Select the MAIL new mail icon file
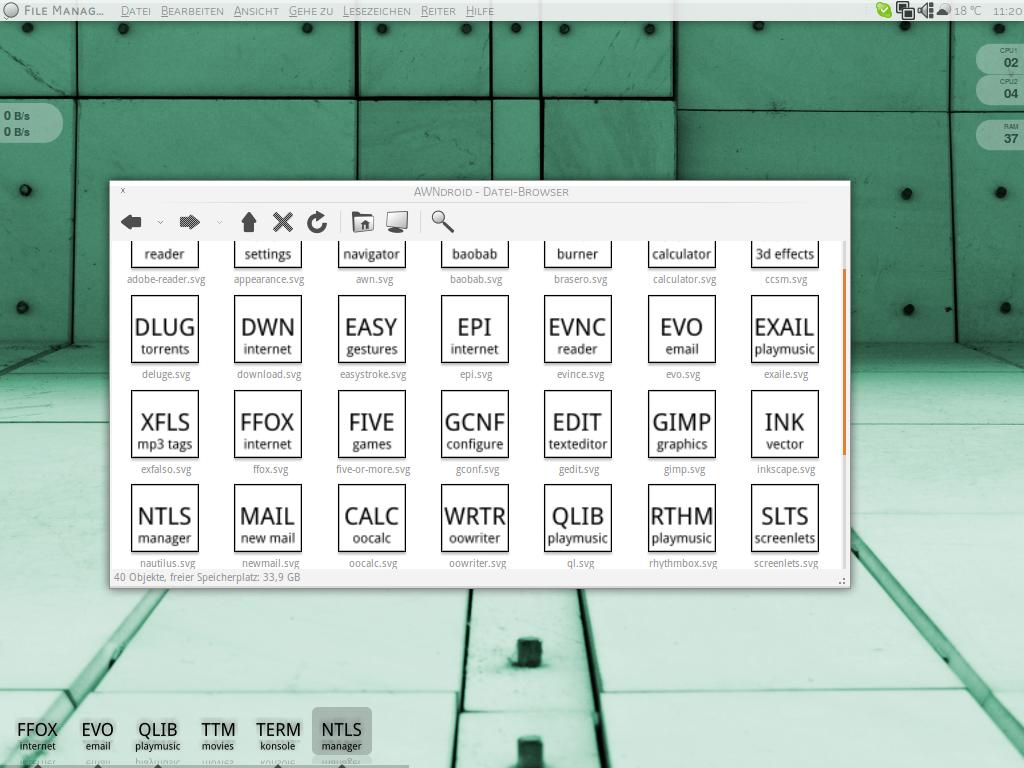The width and height of the screenshot is (1024, 768). pos(268,518)
